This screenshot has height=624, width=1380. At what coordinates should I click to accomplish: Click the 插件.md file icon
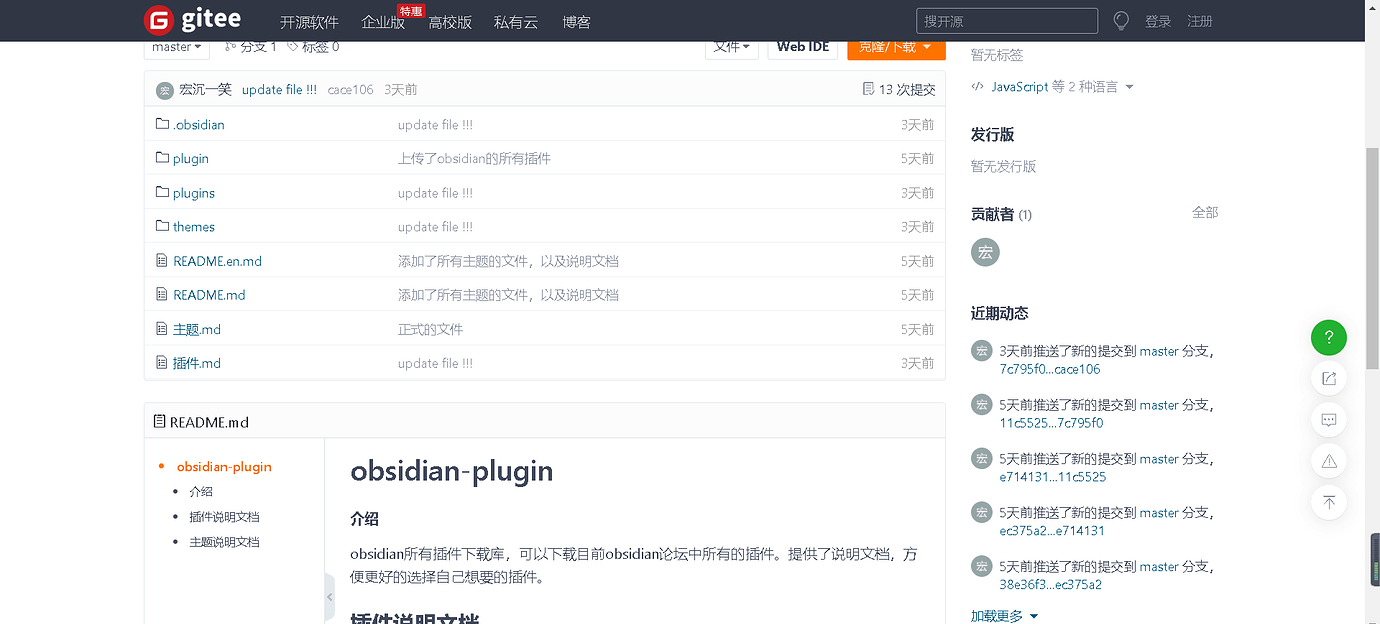[162, 362]
